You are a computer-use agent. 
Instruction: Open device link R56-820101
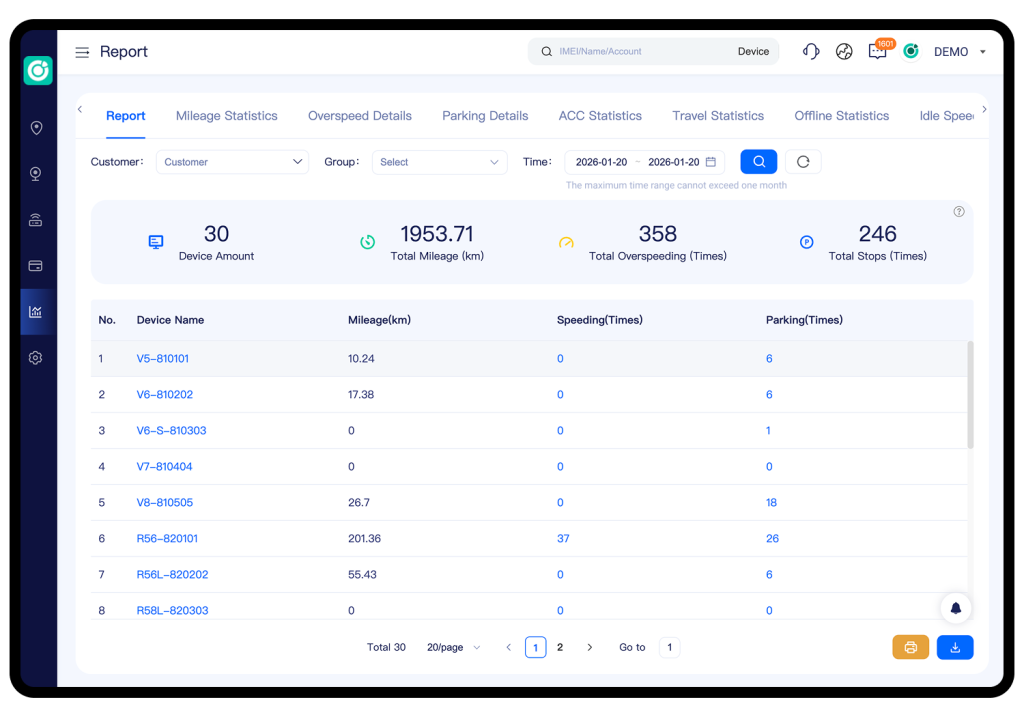pyautogui.click(x=167, y=539)
